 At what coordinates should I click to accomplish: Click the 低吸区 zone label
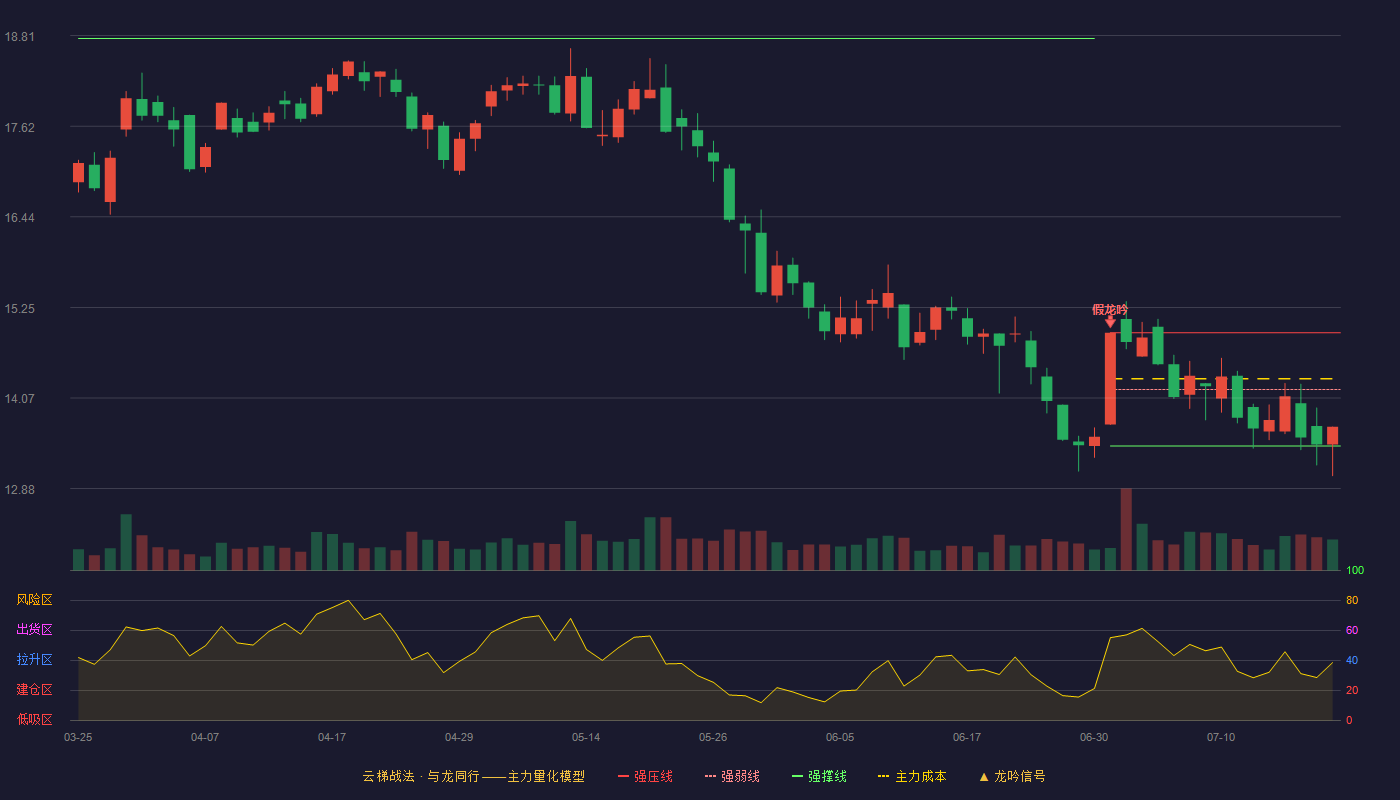click(x=34, y=720)
